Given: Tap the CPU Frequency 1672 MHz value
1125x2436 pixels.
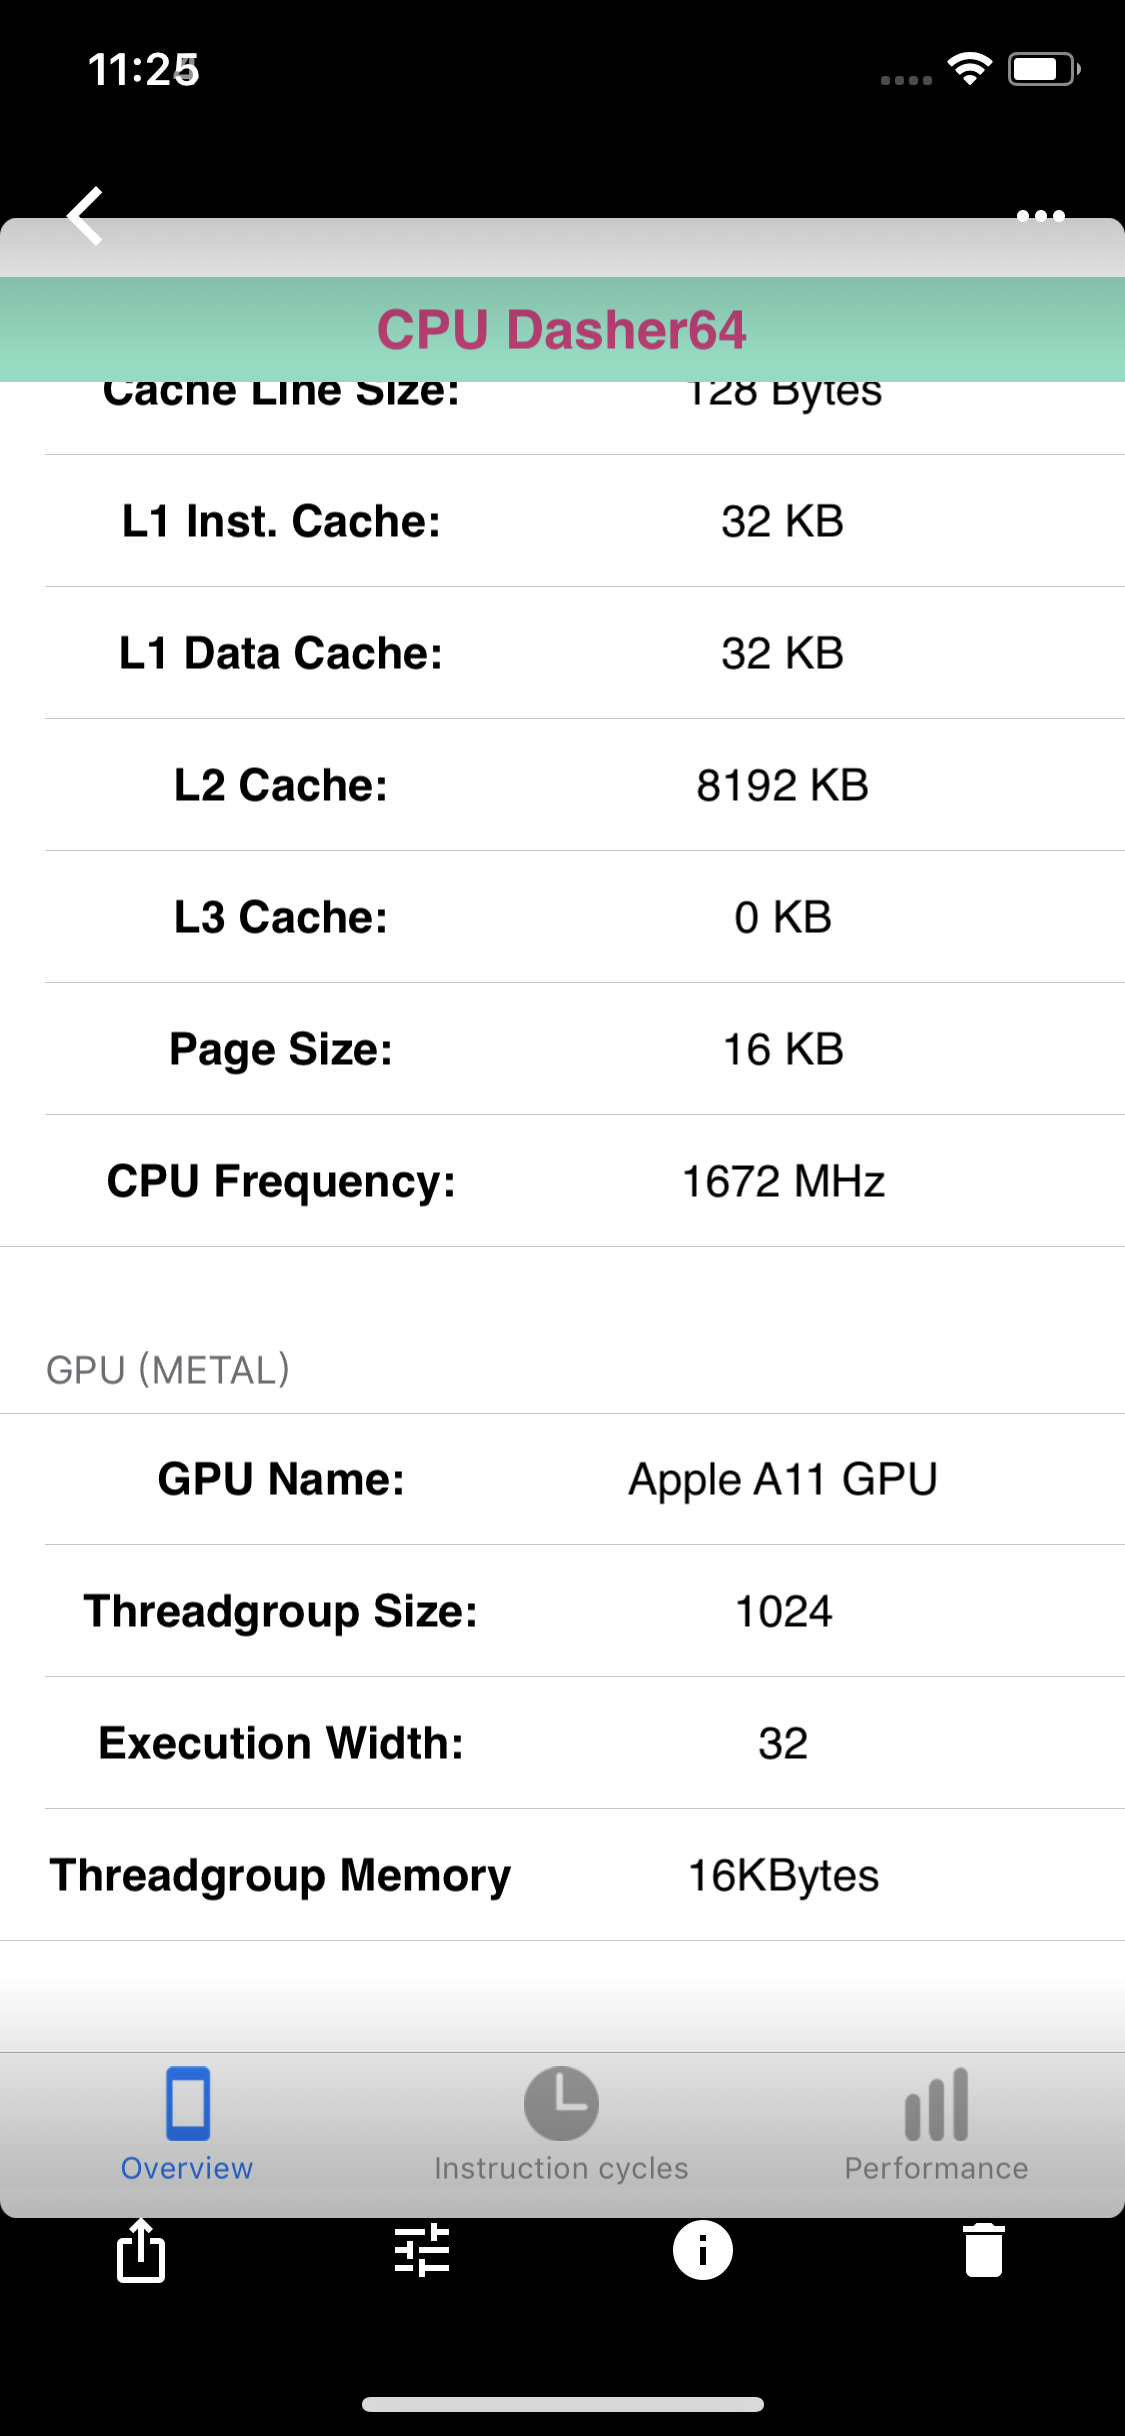Looking at the screenshot, I should point(783,1181).
